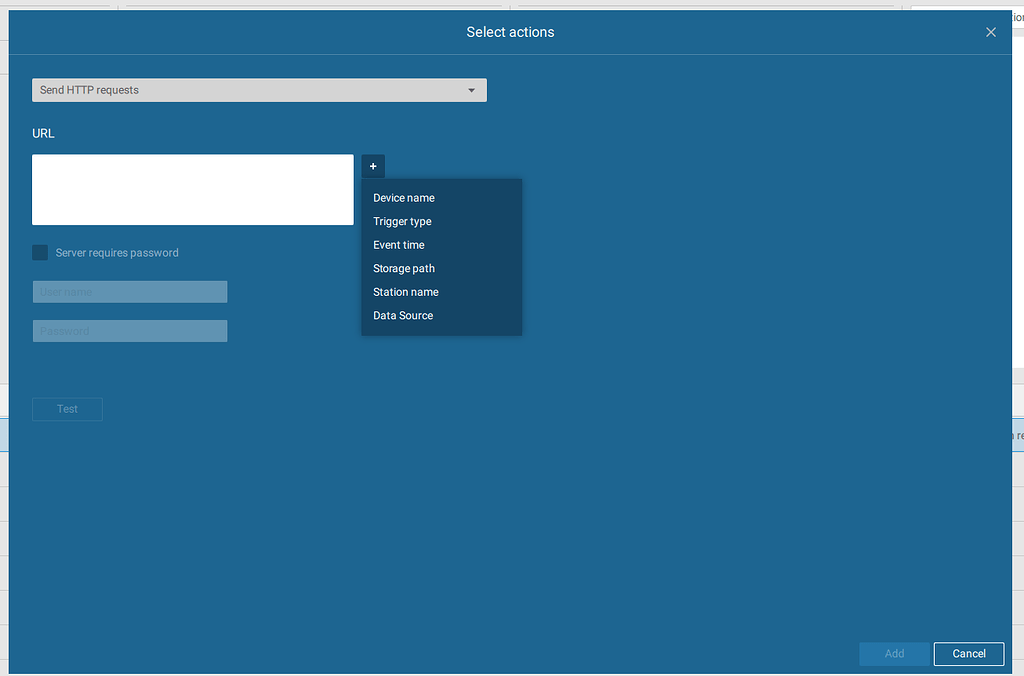Select Trigger type from the variable list
Image resolution: width=1024 pixels, height=676 pixels.
tap(402, 221)
